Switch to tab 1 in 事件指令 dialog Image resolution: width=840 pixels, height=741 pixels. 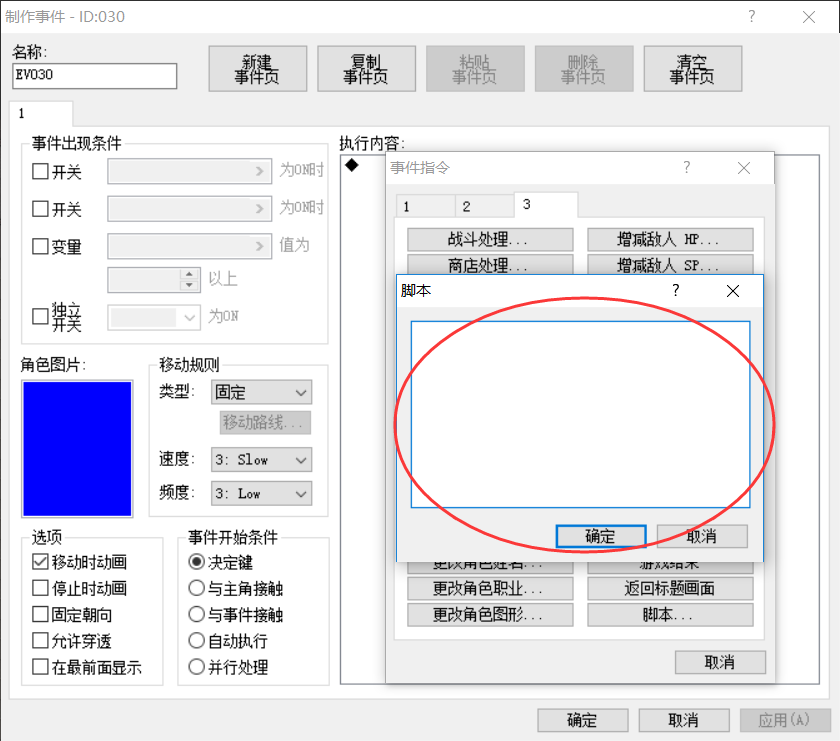(x=425, y=207)
